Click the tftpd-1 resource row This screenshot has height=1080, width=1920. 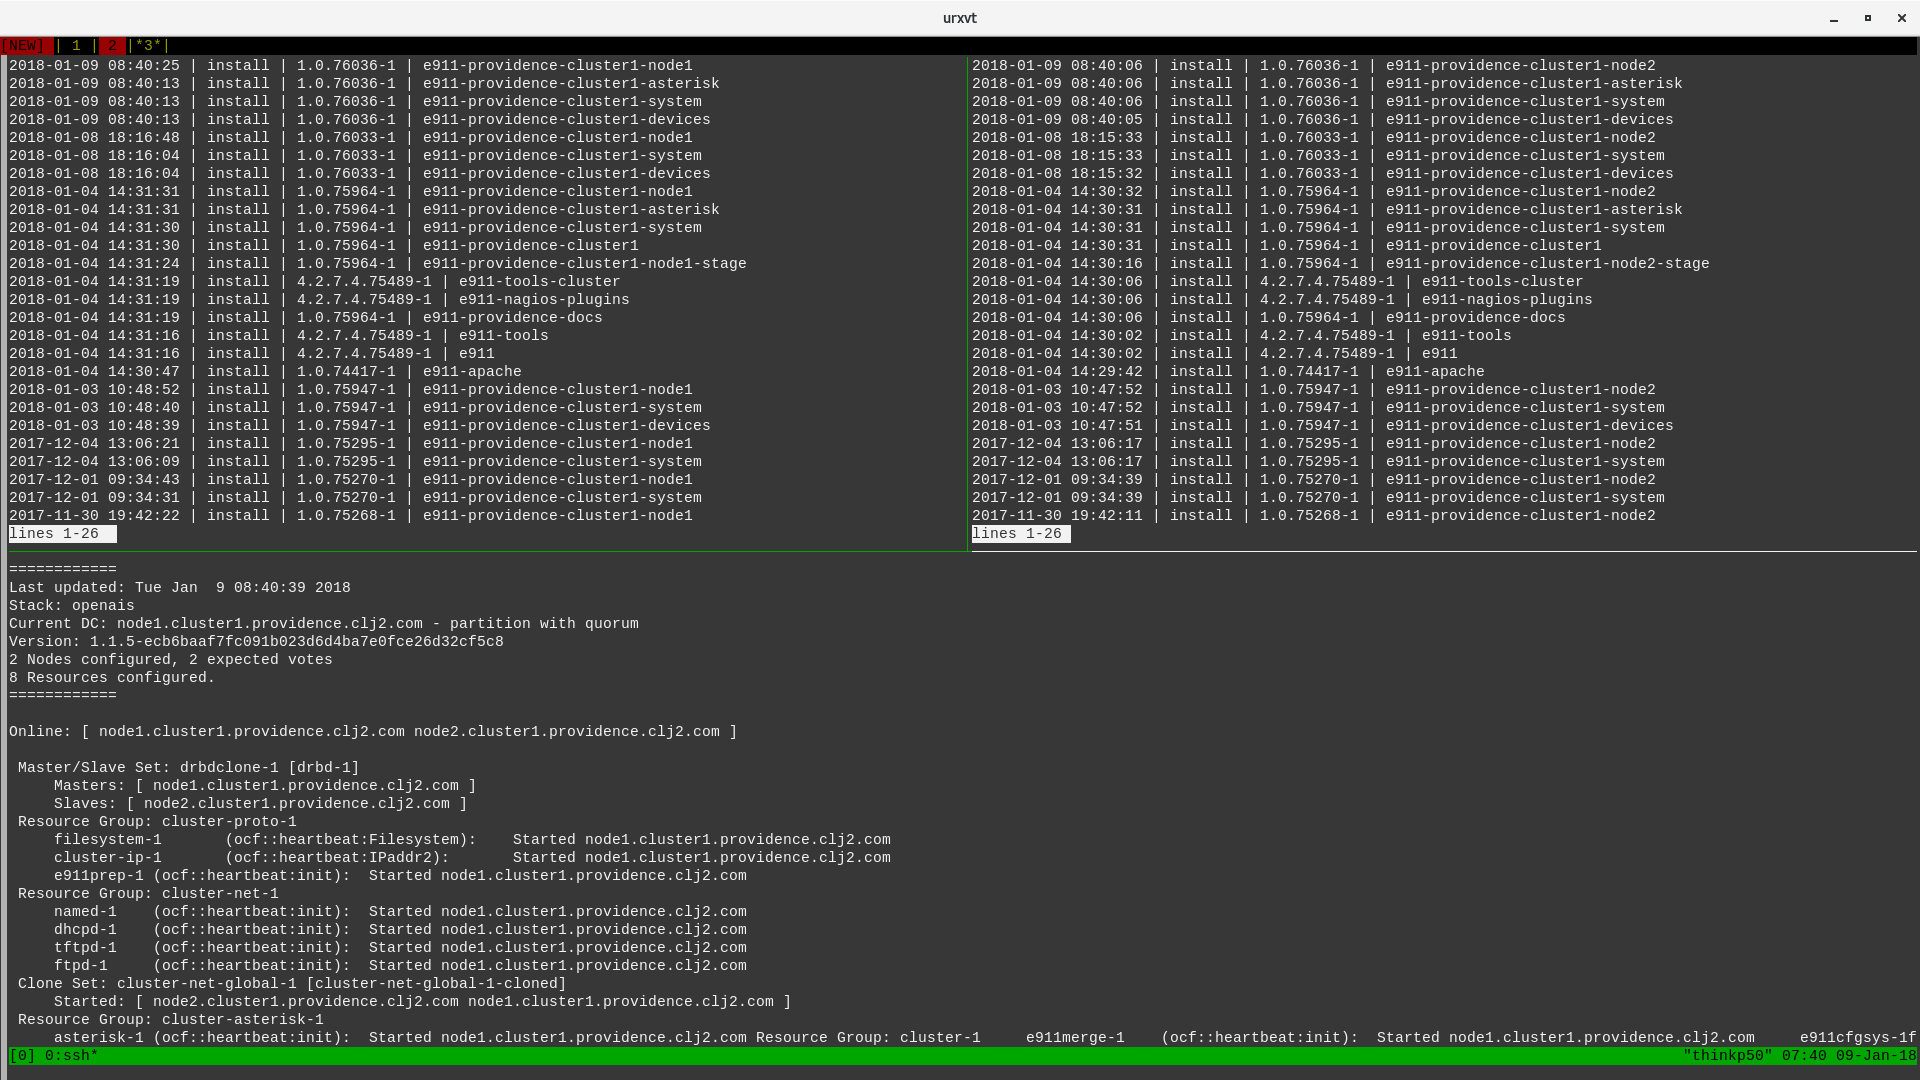[400, 948]
